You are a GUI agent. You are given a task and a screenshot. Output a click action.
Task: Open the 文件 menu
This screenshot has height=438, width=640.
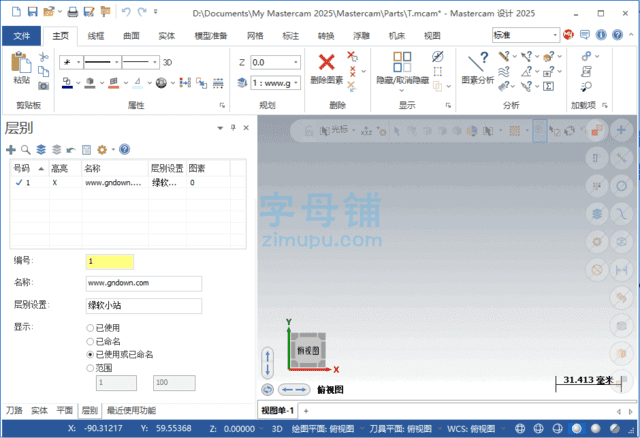22,36
